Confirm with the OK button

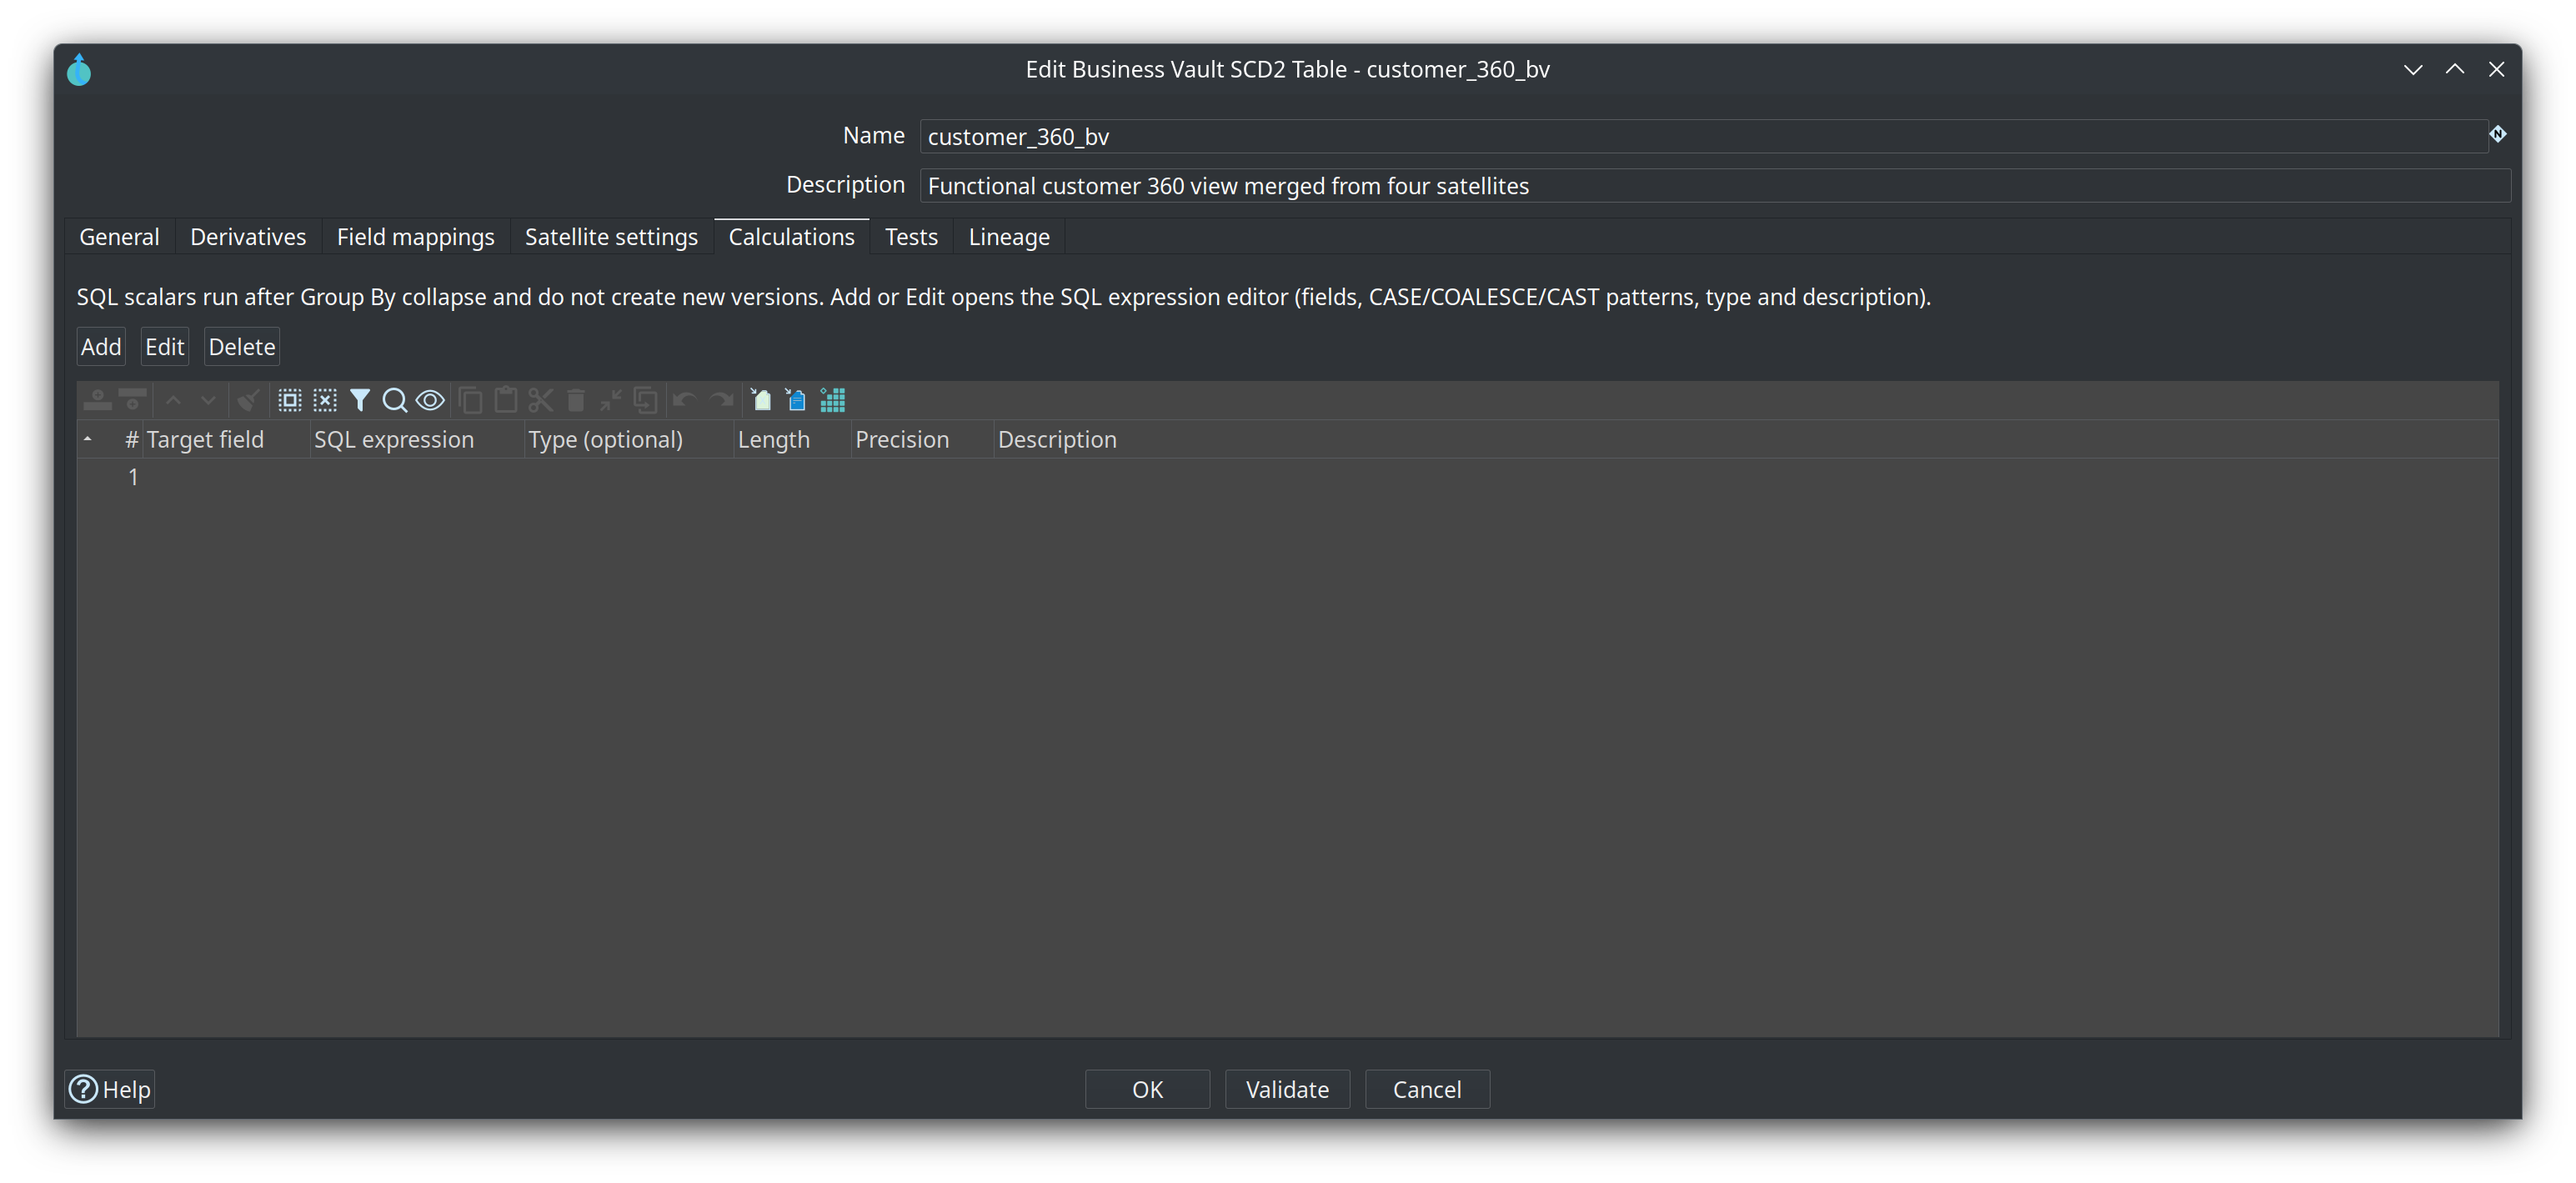[x=1147, y=1089]
